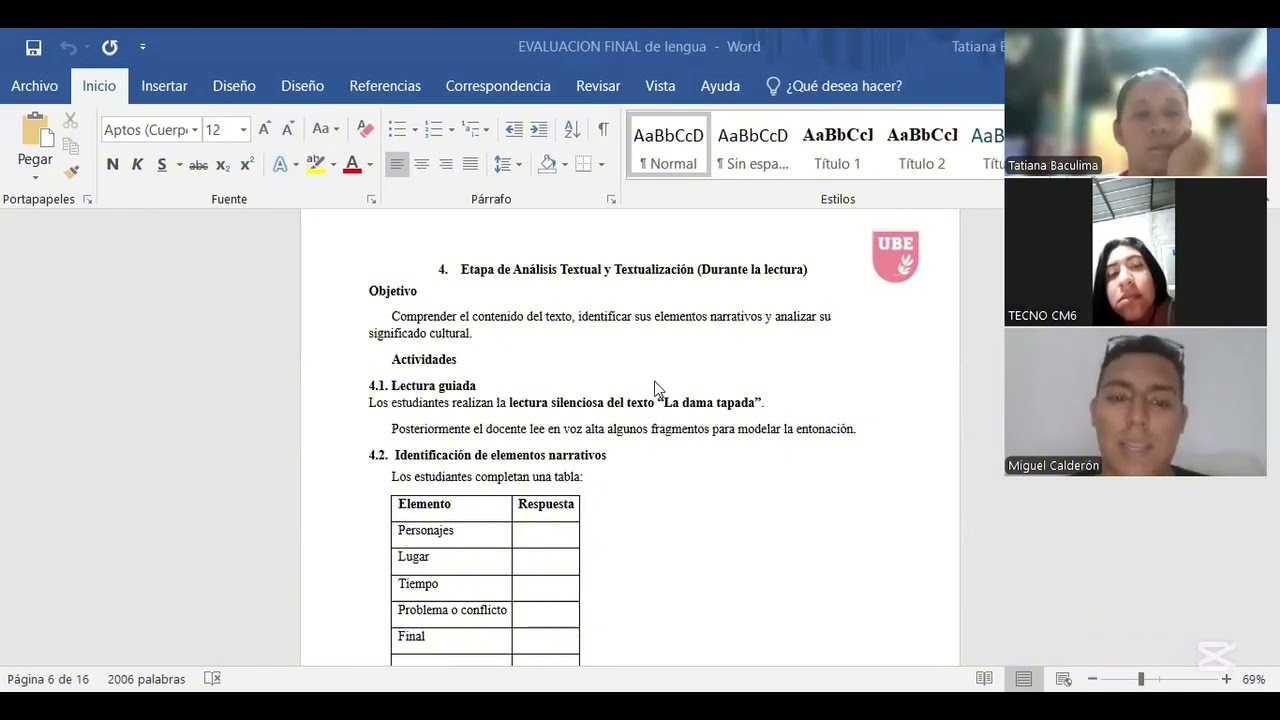Switch to Read Mode view in status bar
Viewport: 1280px width, 720px height.
[985, 679]
